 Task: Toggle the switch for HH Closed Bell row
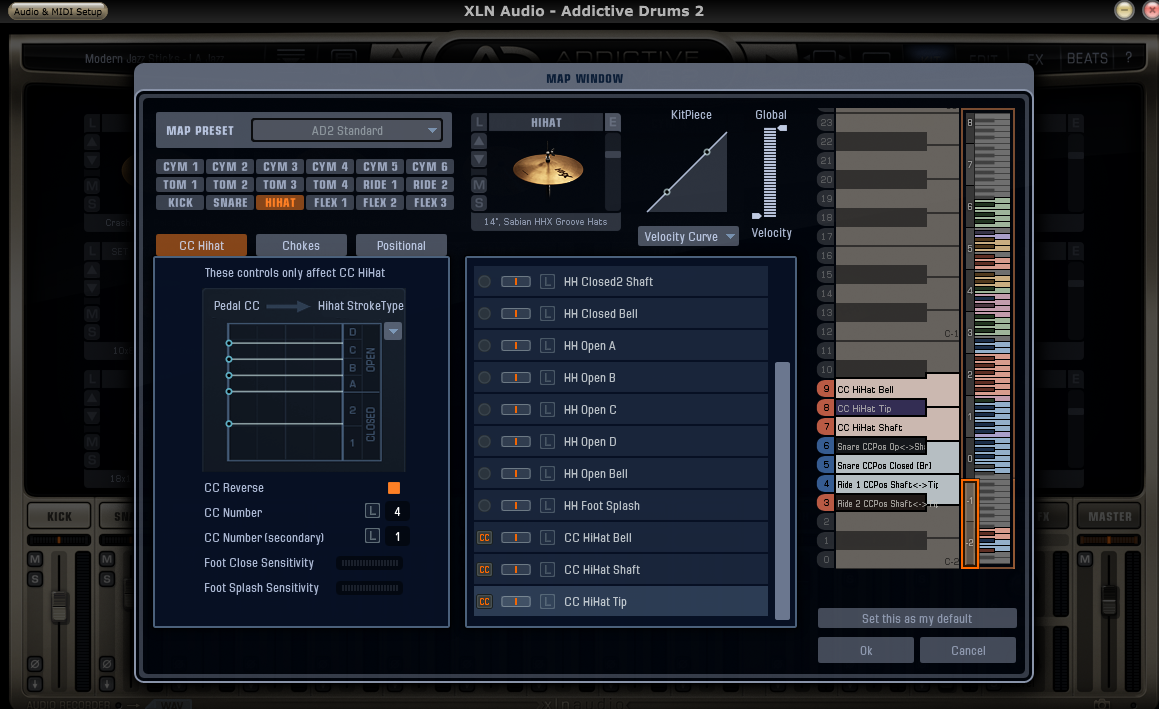pos(515,313)
